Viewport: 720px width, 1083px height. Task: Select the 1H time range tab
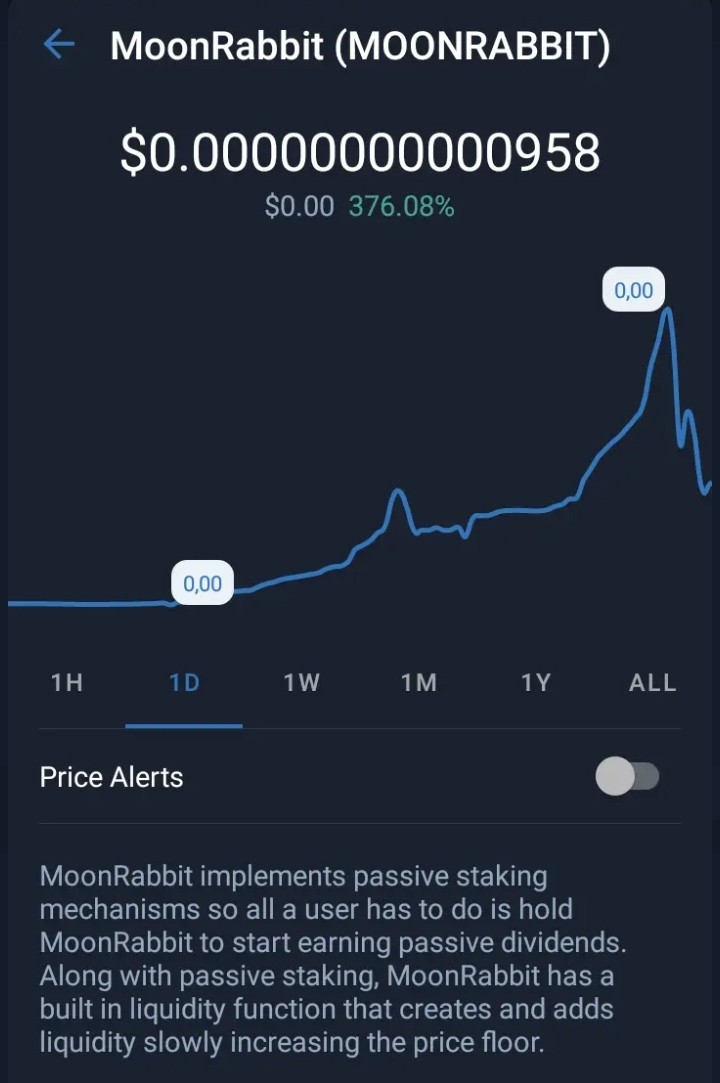67,682
